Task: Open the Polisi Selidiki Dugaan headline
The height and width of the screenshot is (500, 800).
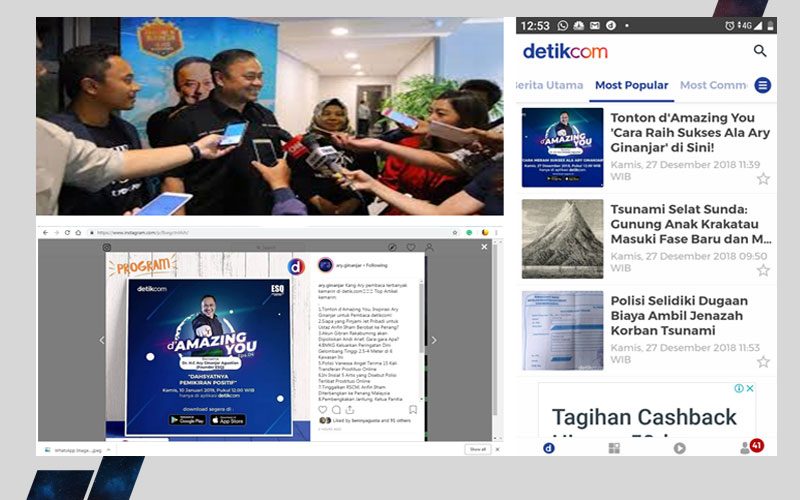Action: pyautogui.click(x=690, y=318)
